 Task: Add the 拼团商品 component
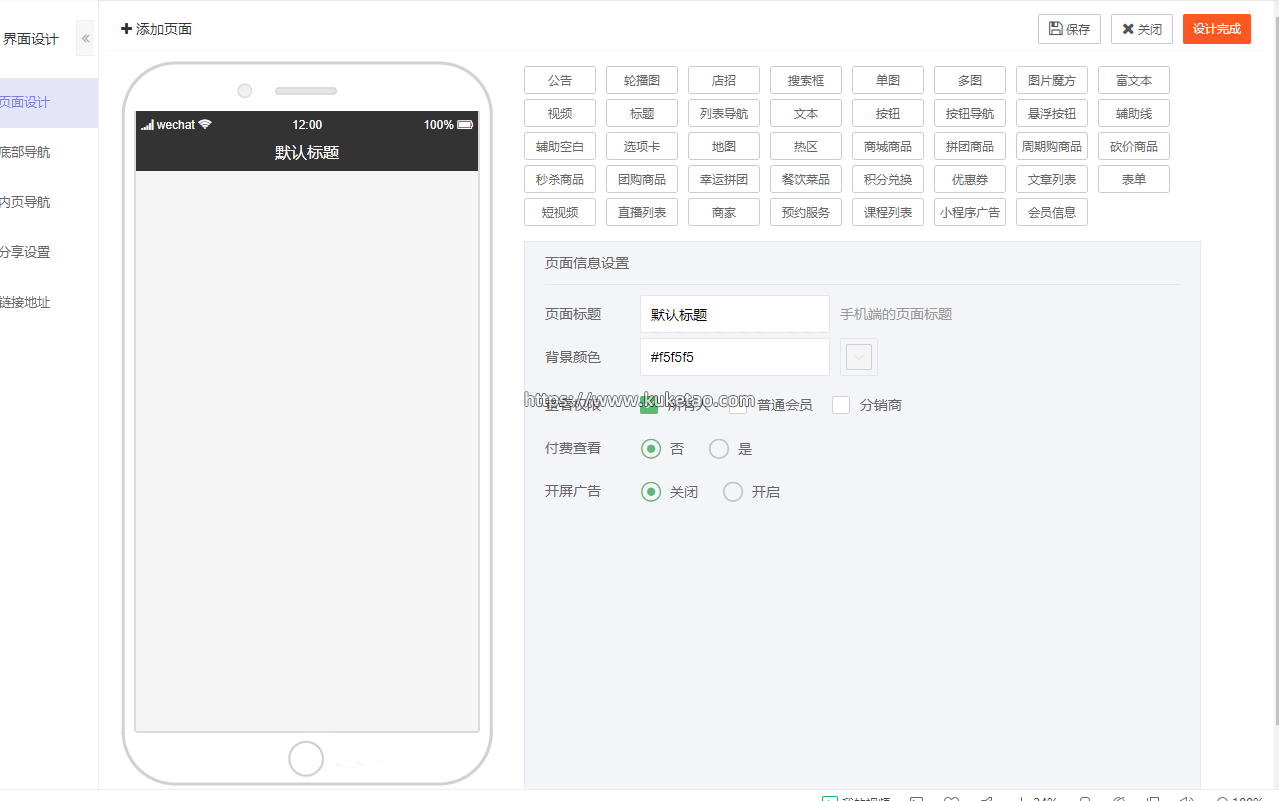coord(970,146)
